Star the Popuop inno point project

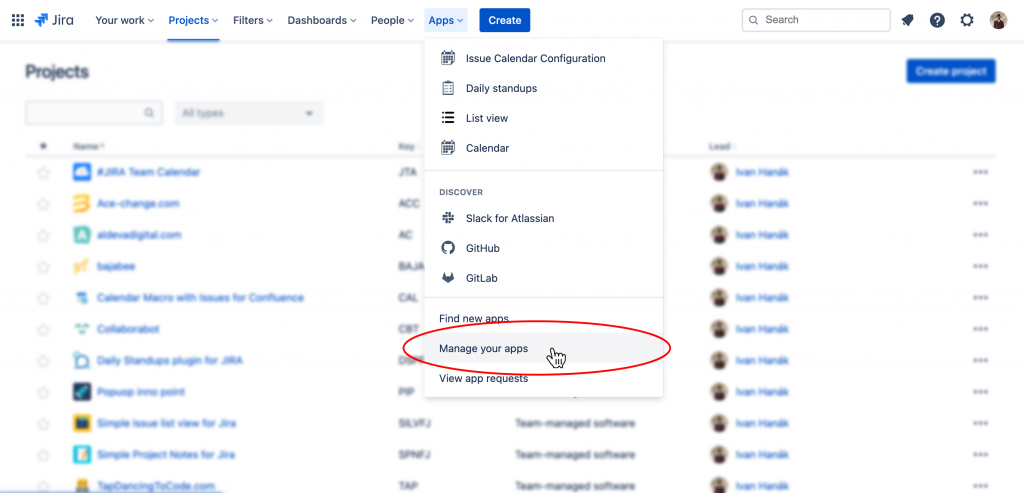[43, 392]
